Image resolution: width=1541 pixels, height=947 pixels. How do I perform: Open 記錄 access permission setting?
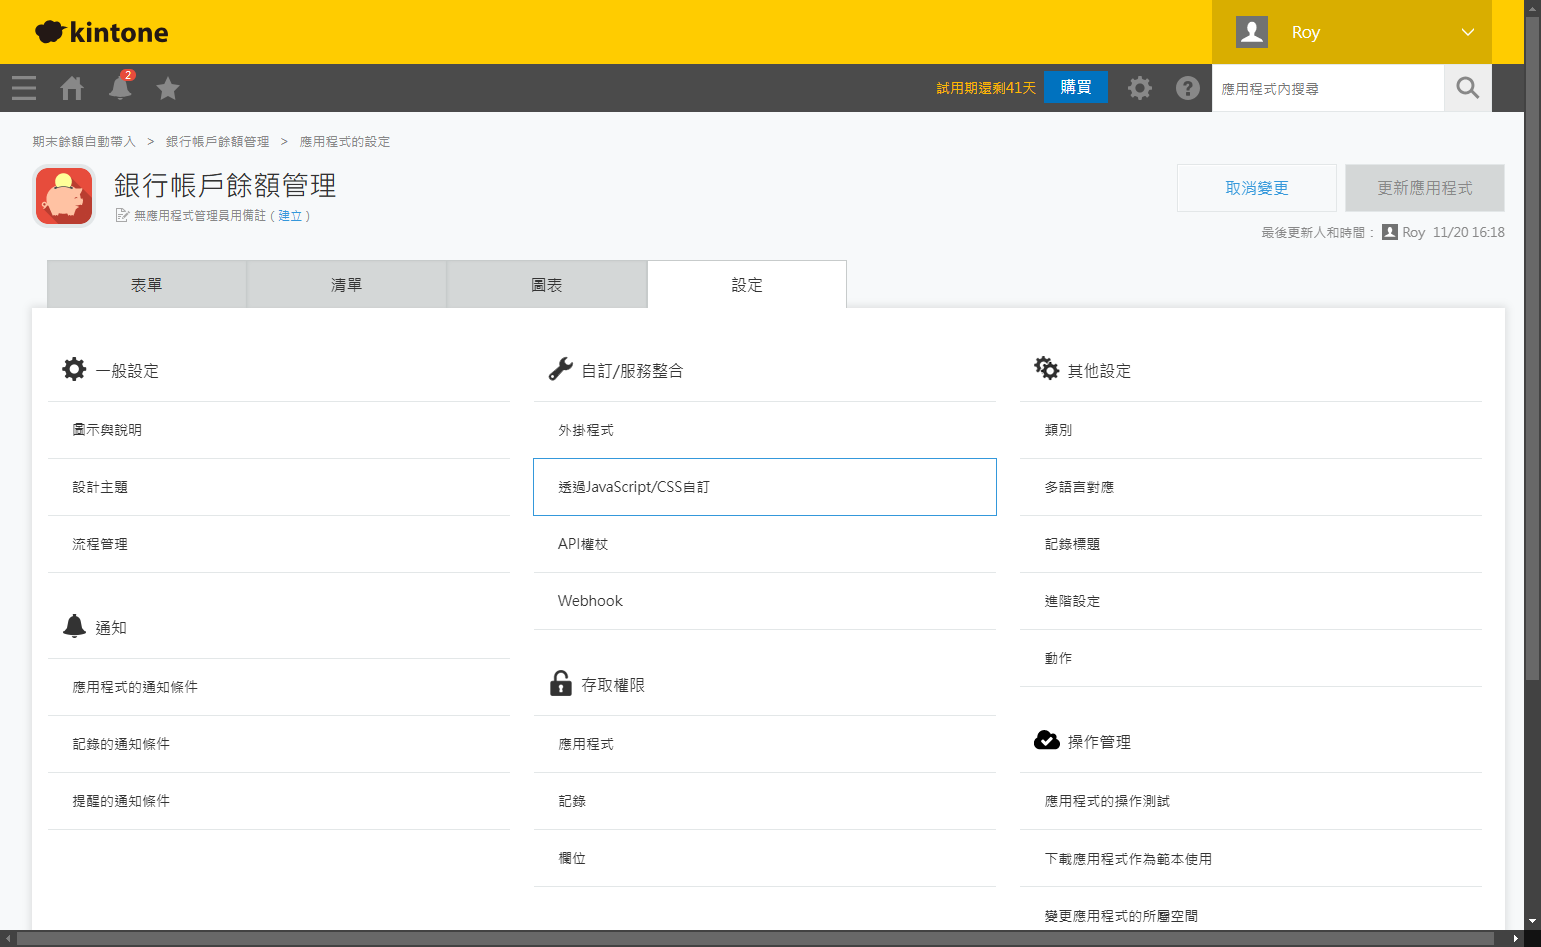tap(765, 801)
